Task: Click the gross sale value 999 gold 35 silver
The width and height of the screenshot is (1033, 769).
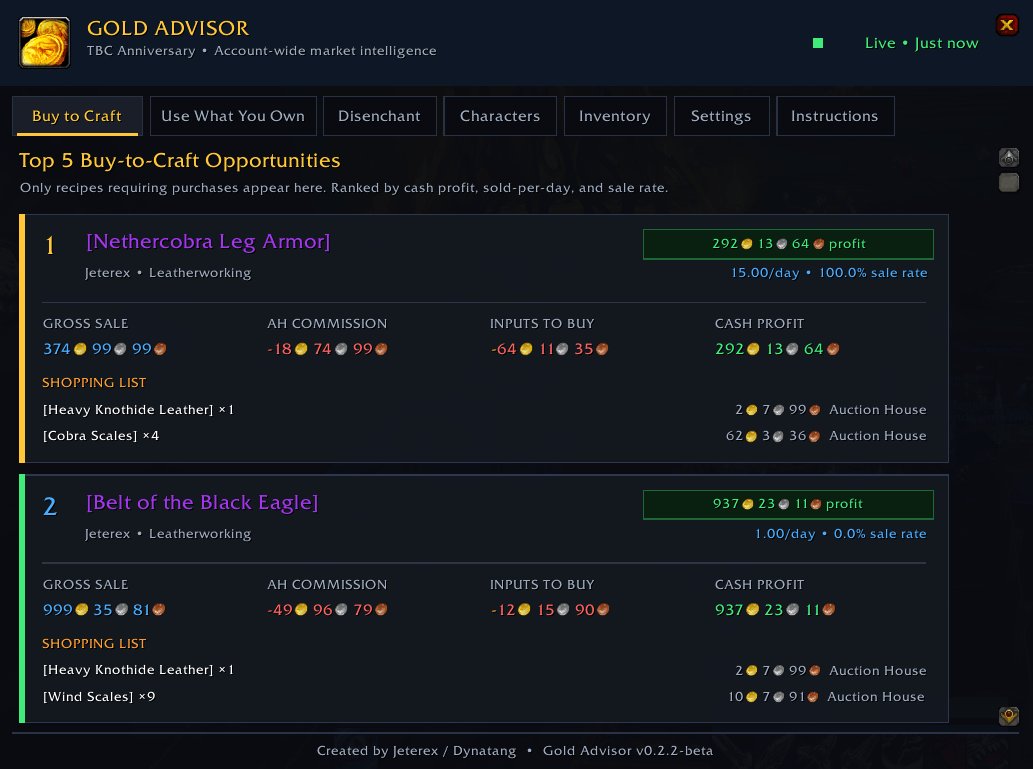Action: 104,610
